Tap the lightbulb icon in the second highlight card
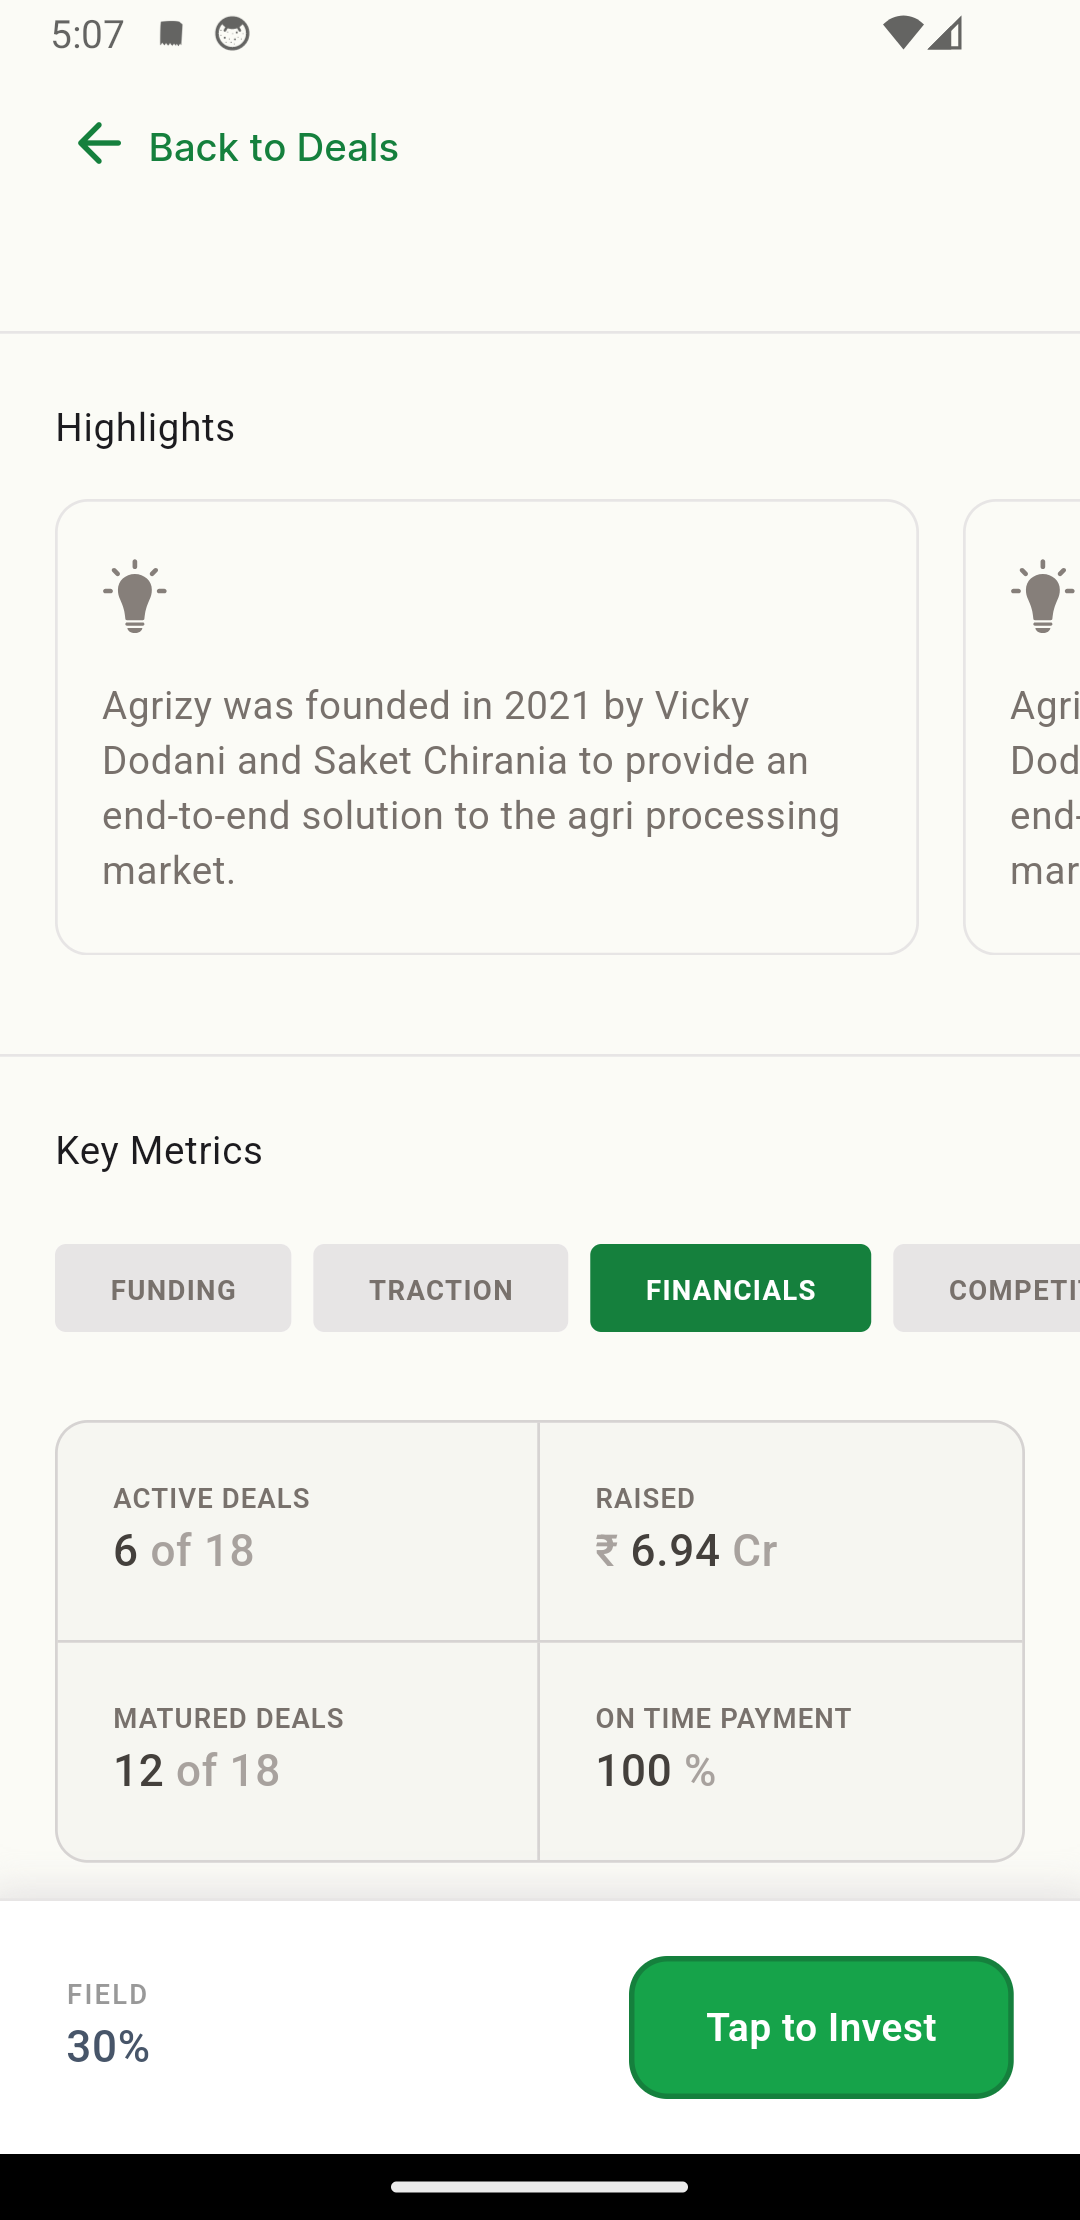The image size is (1080, 2220). click(x=1043, y=595)
